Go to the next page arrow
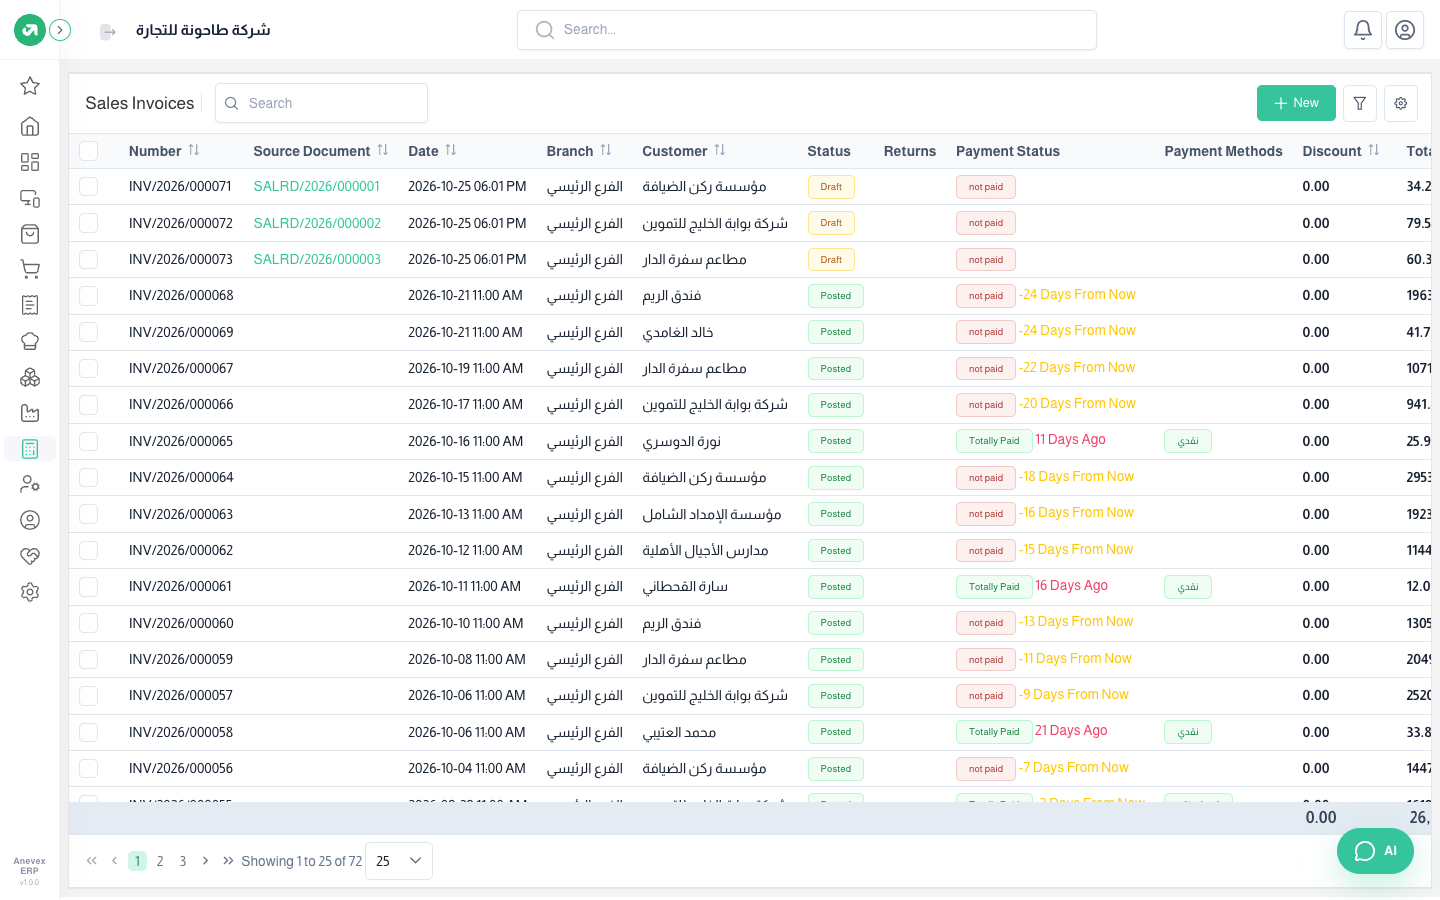Screen dimensions: 1440x900 click(x=206, y=861)
